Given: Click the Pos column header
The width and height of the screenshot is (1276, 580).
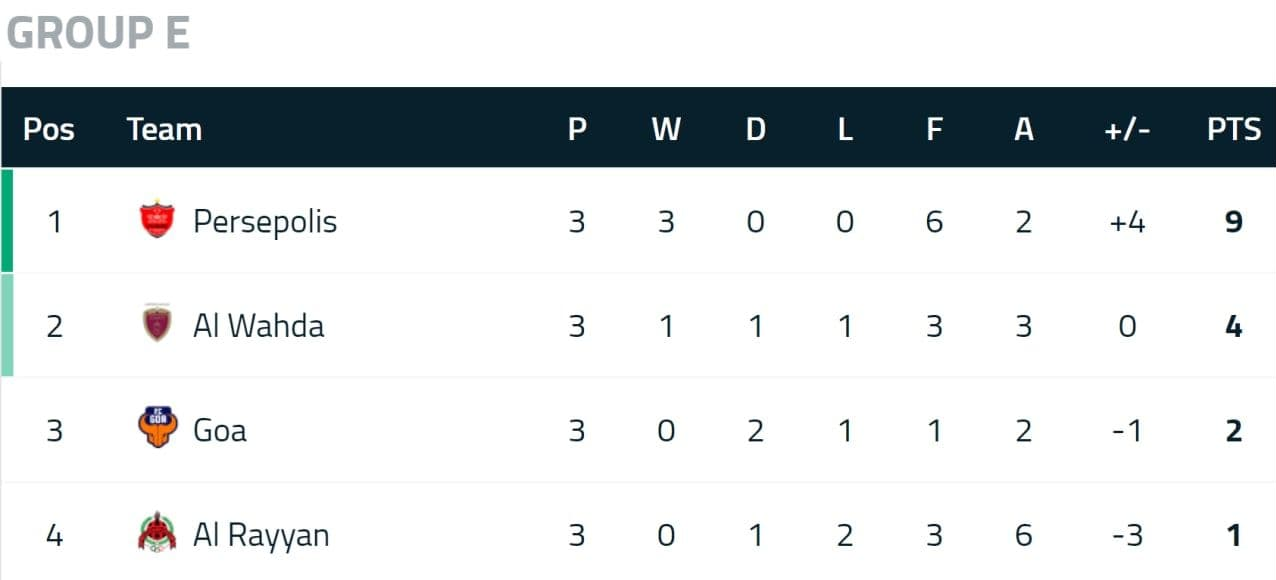Looking at the screenshot, I should click(49, 129).
